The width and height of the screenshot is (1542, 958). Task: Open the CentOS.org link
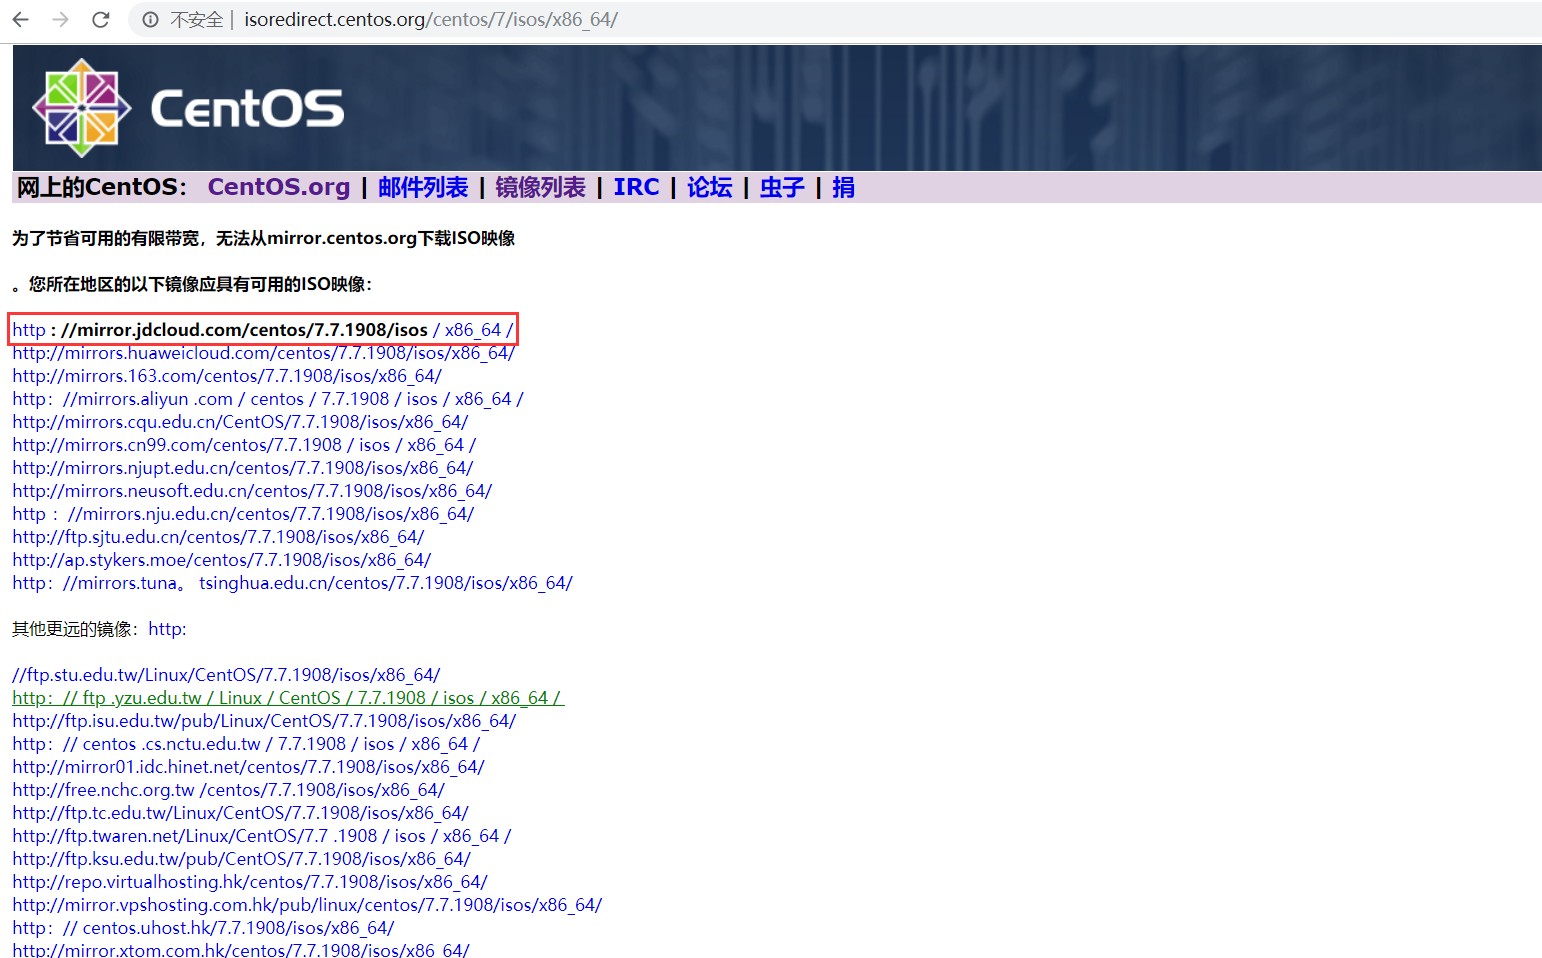click(278, 187)
